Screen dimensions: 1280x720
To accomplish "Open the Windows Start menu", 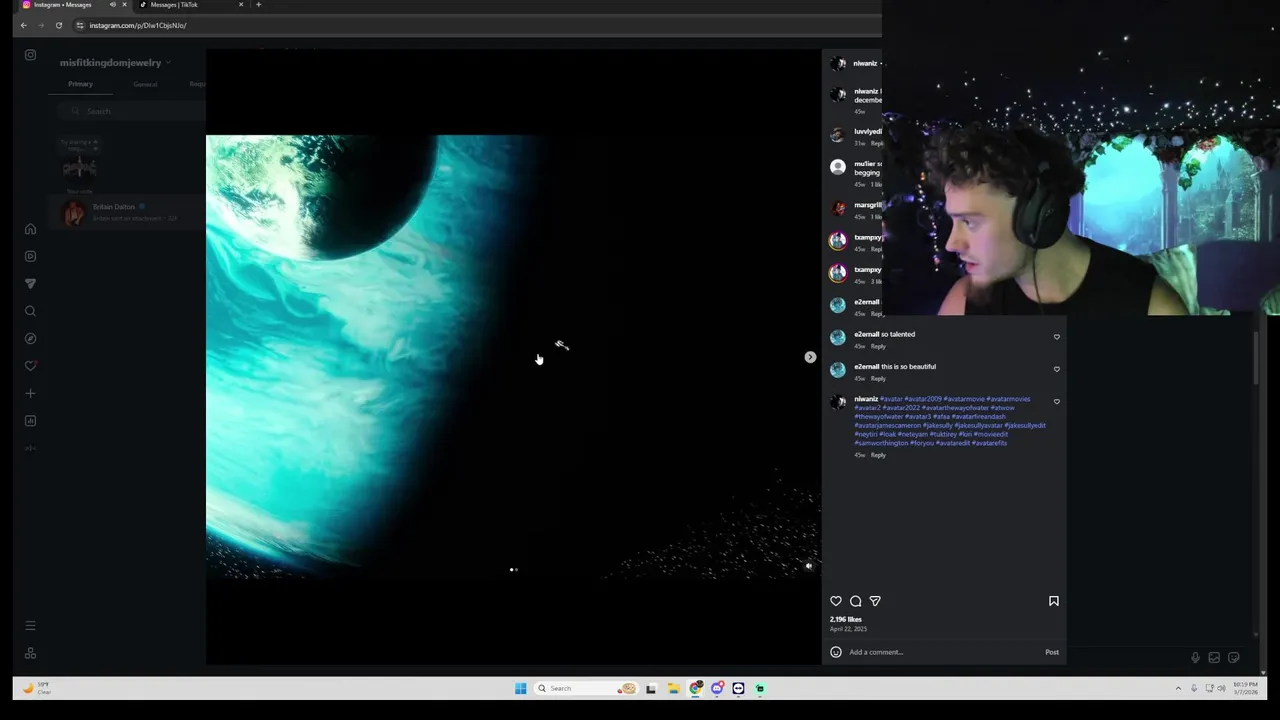I will [x=520, y=688].
